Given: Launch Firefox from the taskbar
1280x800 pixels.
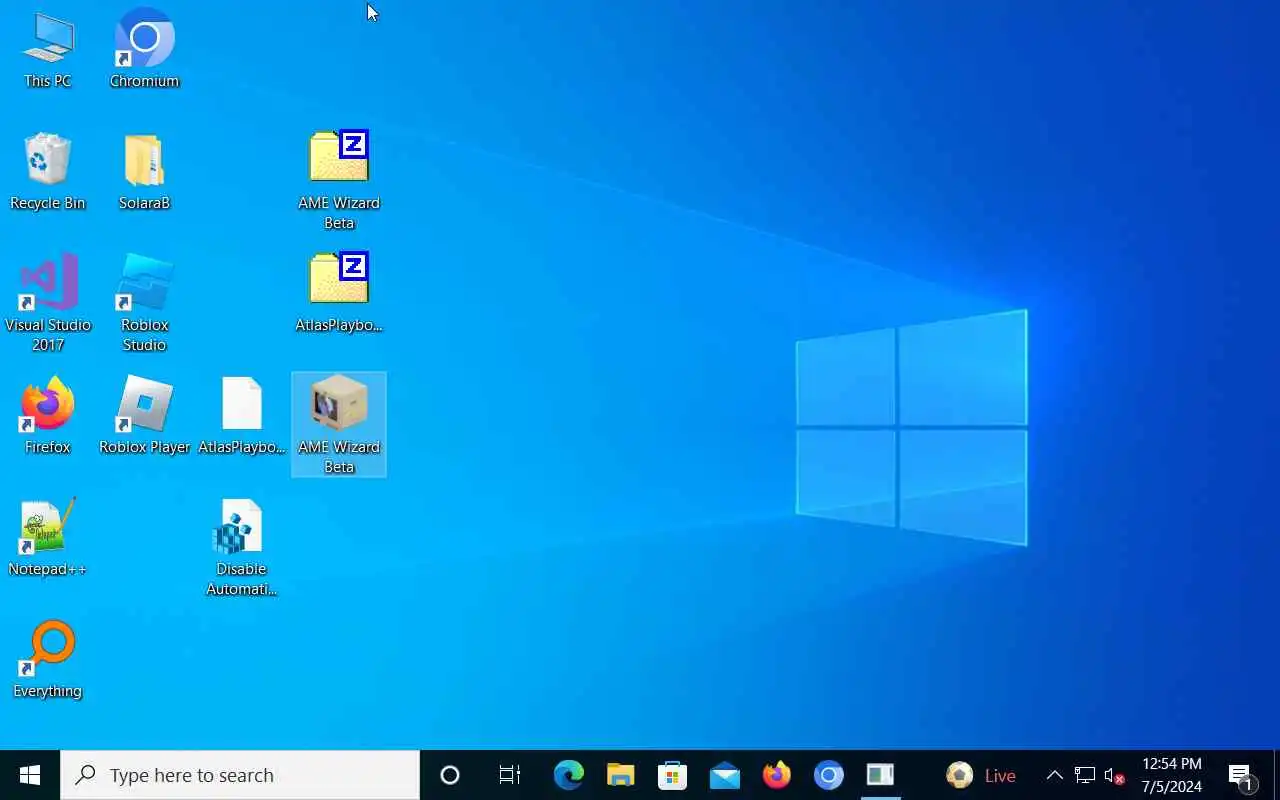Looking at the screenshot, I should tap(777, 775).
